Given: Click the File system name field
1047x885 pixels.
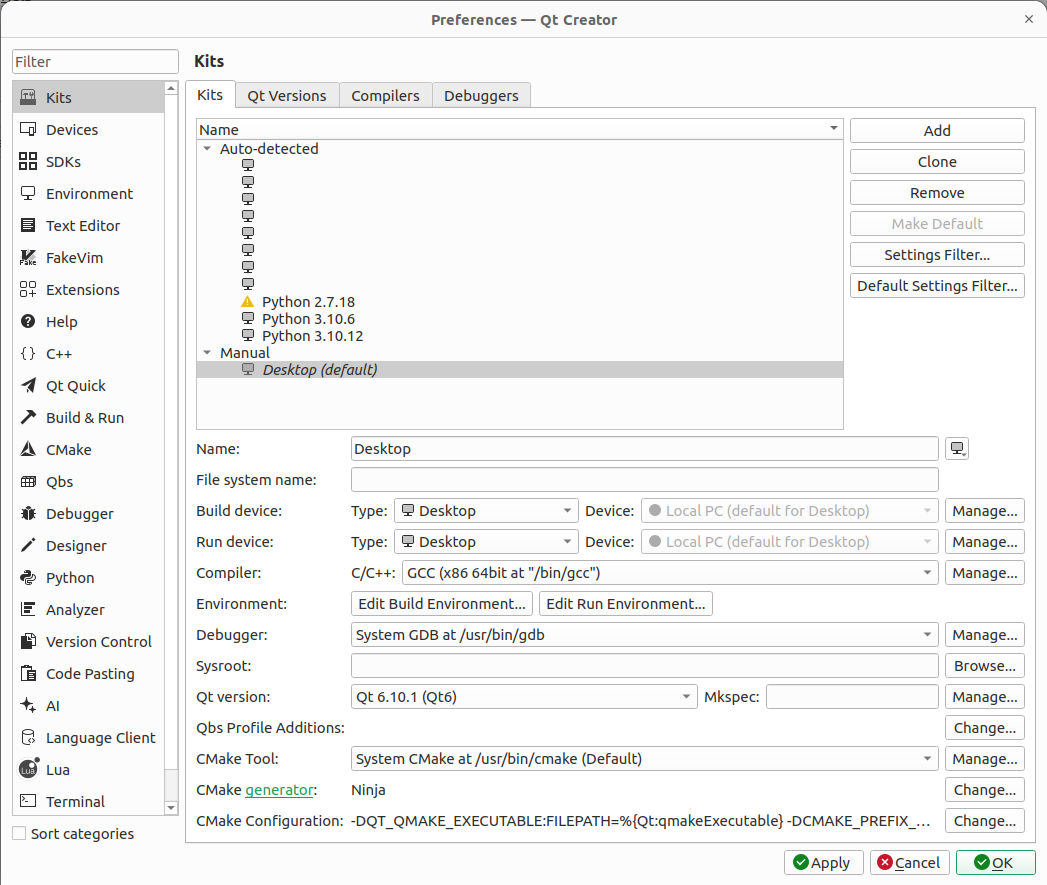Looking at the screenshot, I should click(x=644, y=480).
